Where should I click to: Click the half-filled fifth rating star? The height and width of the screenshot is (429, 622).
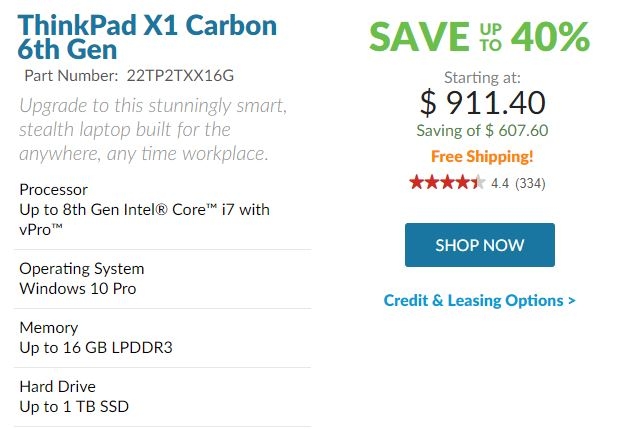pyautogui.click(x=478, y=183)
